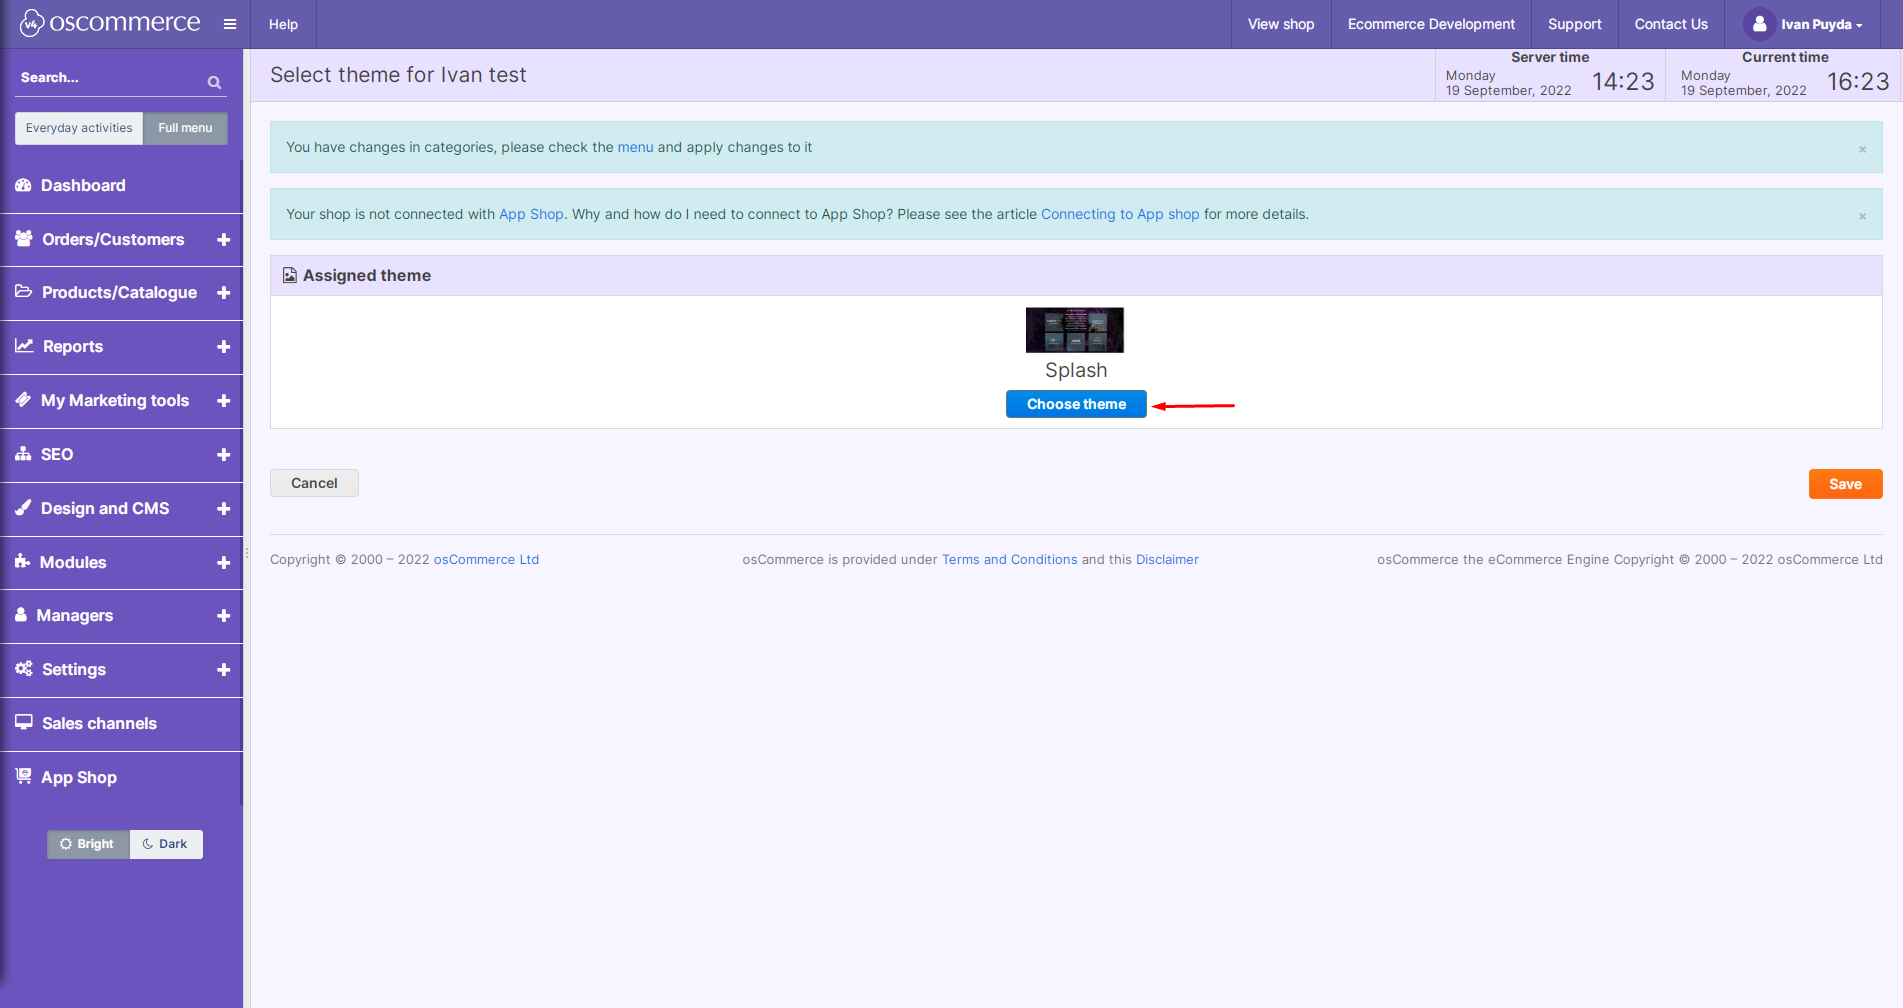Open the Help menu
This screenshot has width=1903, height=1008.
pos(283,24)
